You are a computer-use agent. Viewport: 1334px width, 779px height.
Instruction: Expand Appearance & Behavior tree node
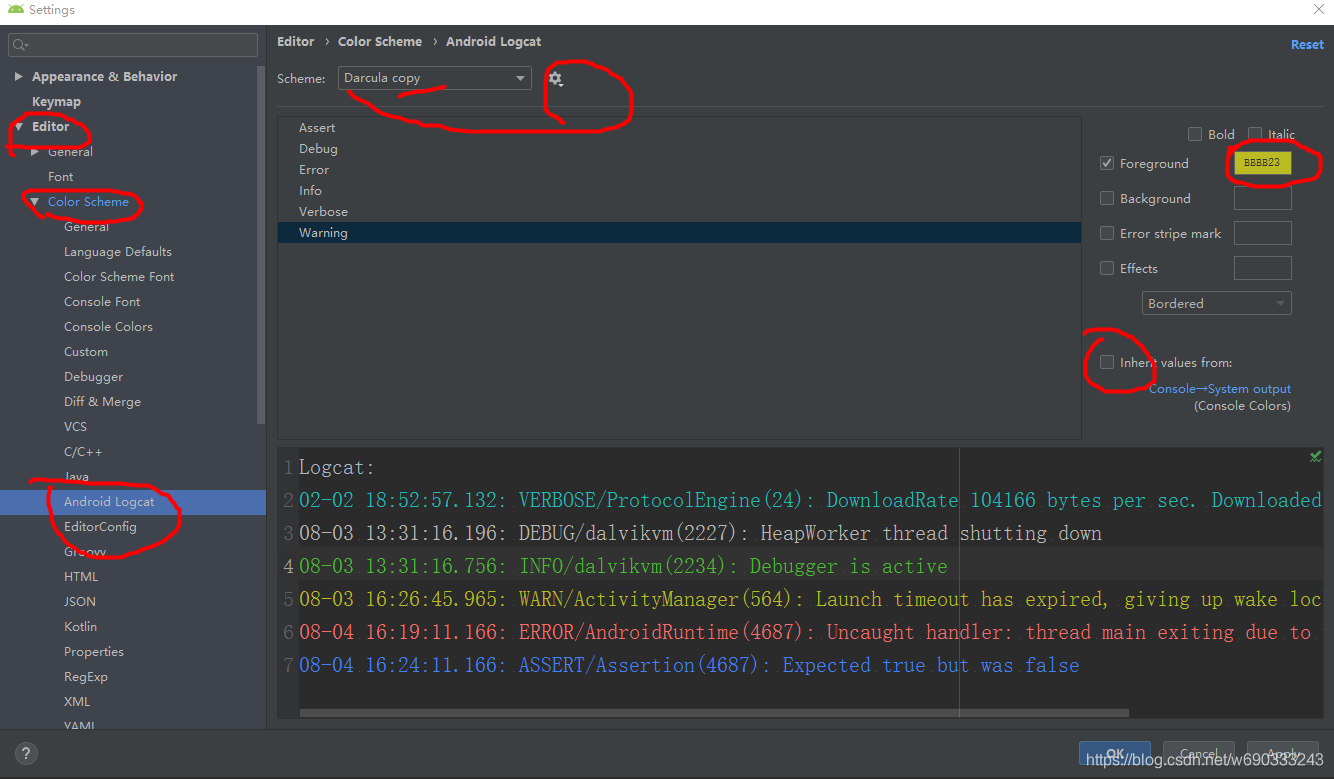coord(18,76)
